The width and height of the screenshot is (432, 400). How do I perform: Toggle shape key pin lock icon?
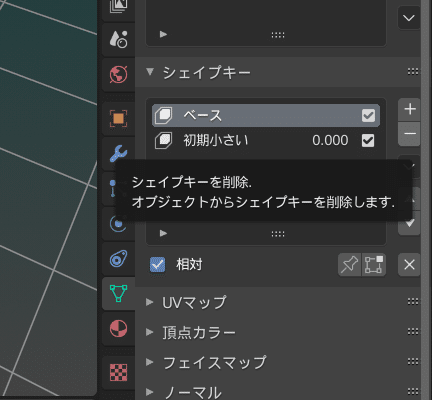point(349,265)
